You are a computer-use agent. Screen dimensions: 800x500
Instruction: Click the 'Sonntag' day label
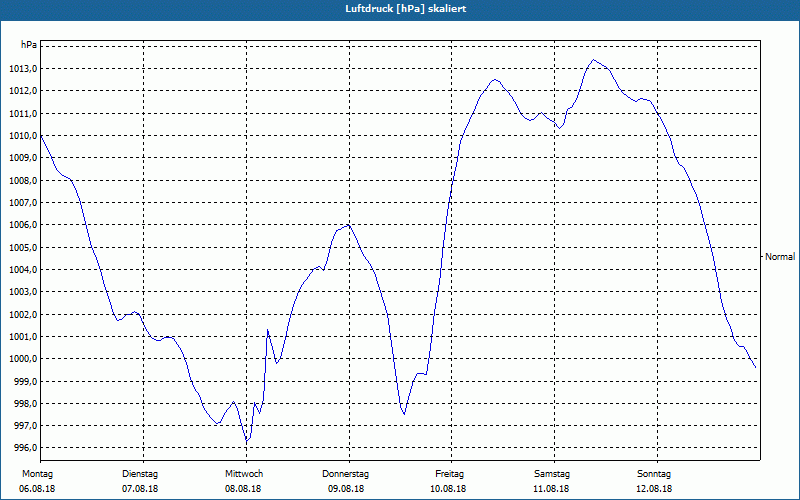654,474
